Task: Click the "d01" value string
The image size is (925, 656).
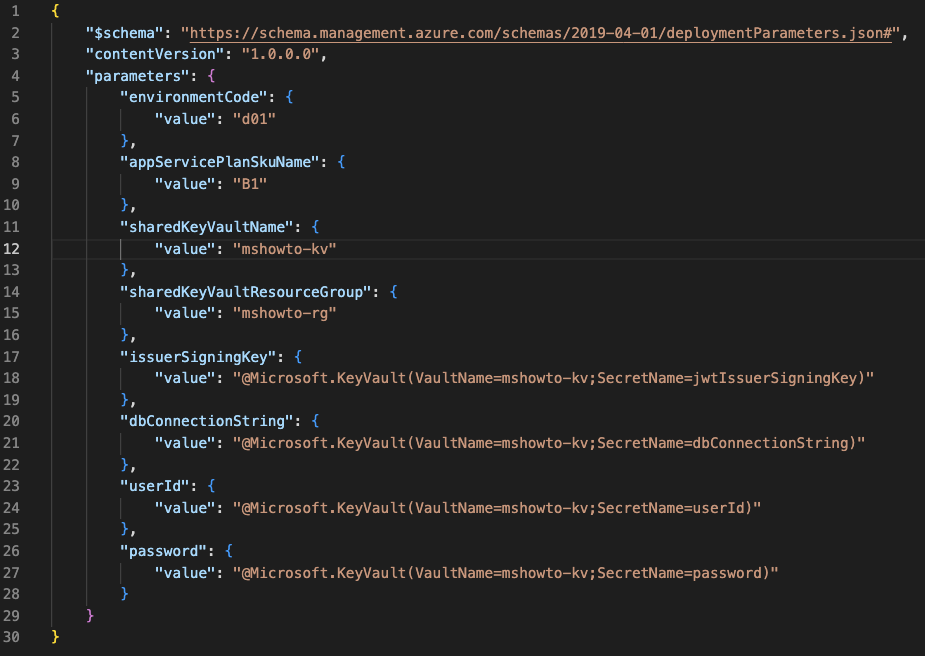Action: 254,119
